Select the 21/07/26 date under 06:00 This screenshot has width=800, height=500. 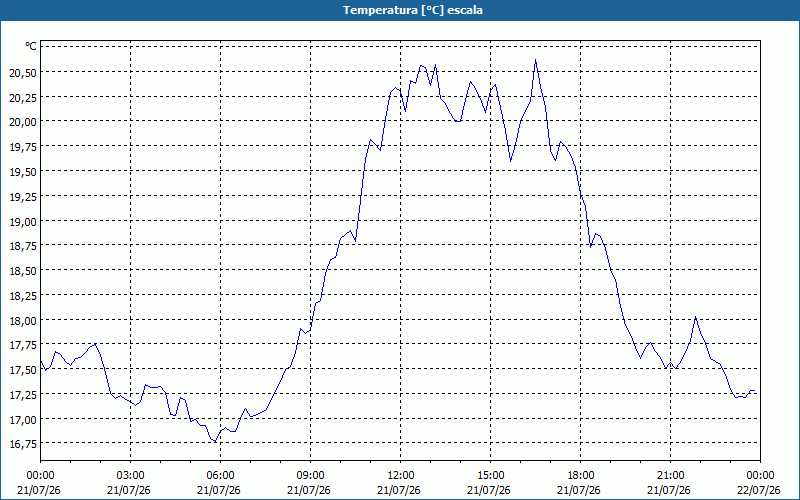219,490
